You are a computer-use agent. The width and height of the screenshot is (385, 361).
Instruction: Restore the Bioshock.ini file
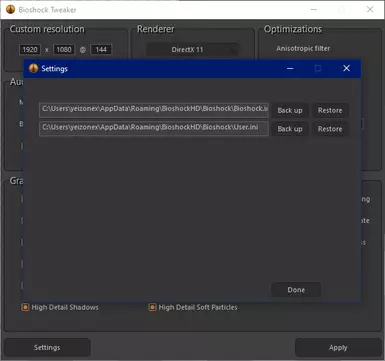point(330,110)
